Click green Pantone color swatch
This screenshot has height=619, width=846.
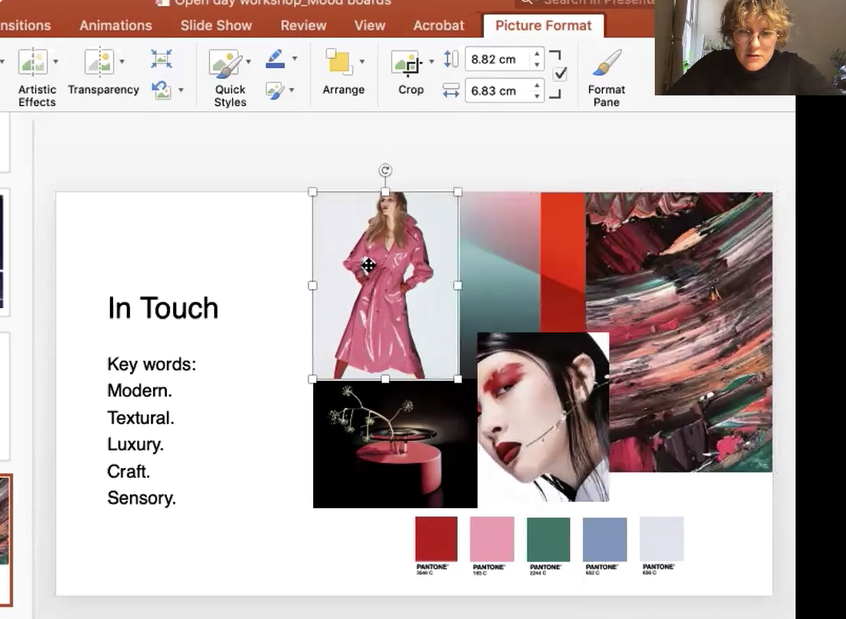(548, 539)
